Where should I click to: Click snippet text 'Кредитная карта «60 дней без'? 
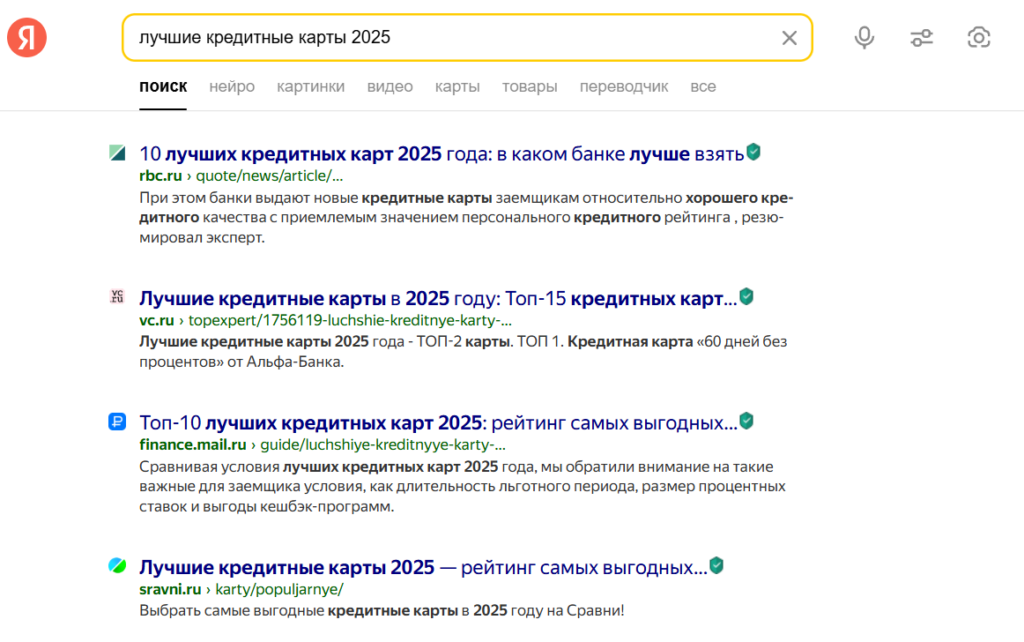[x=677, y=342]
